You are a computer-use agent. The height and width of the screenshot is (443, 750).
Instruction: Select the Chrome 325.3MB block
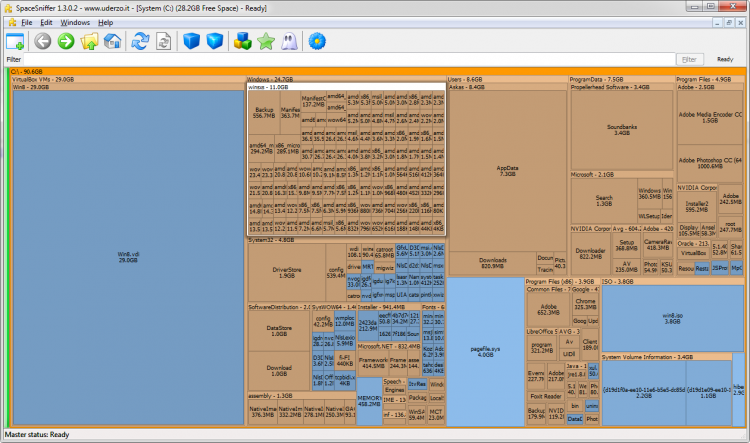click(585, 304)
